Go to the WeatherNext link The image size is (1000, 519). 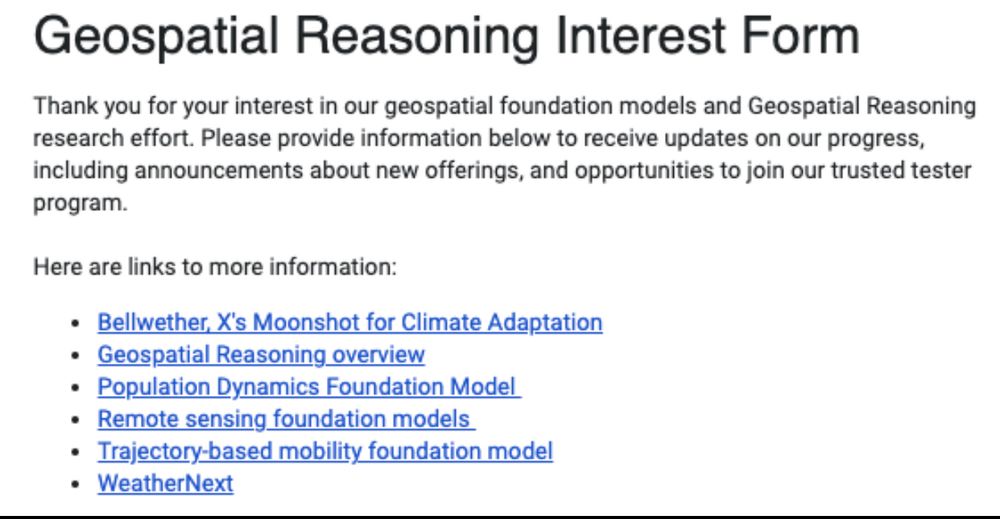tap(165, 483)
